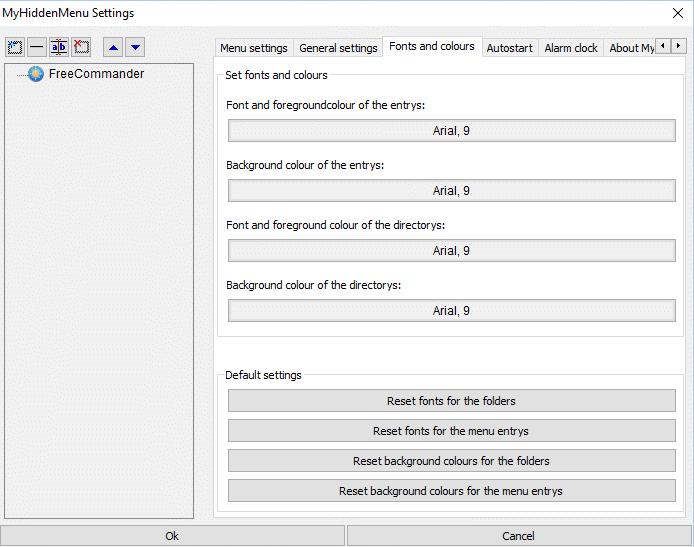Viewport: 694px width, 547px height.
Task: Choose the entries' font and foreground colour
Action: point(451,131)
